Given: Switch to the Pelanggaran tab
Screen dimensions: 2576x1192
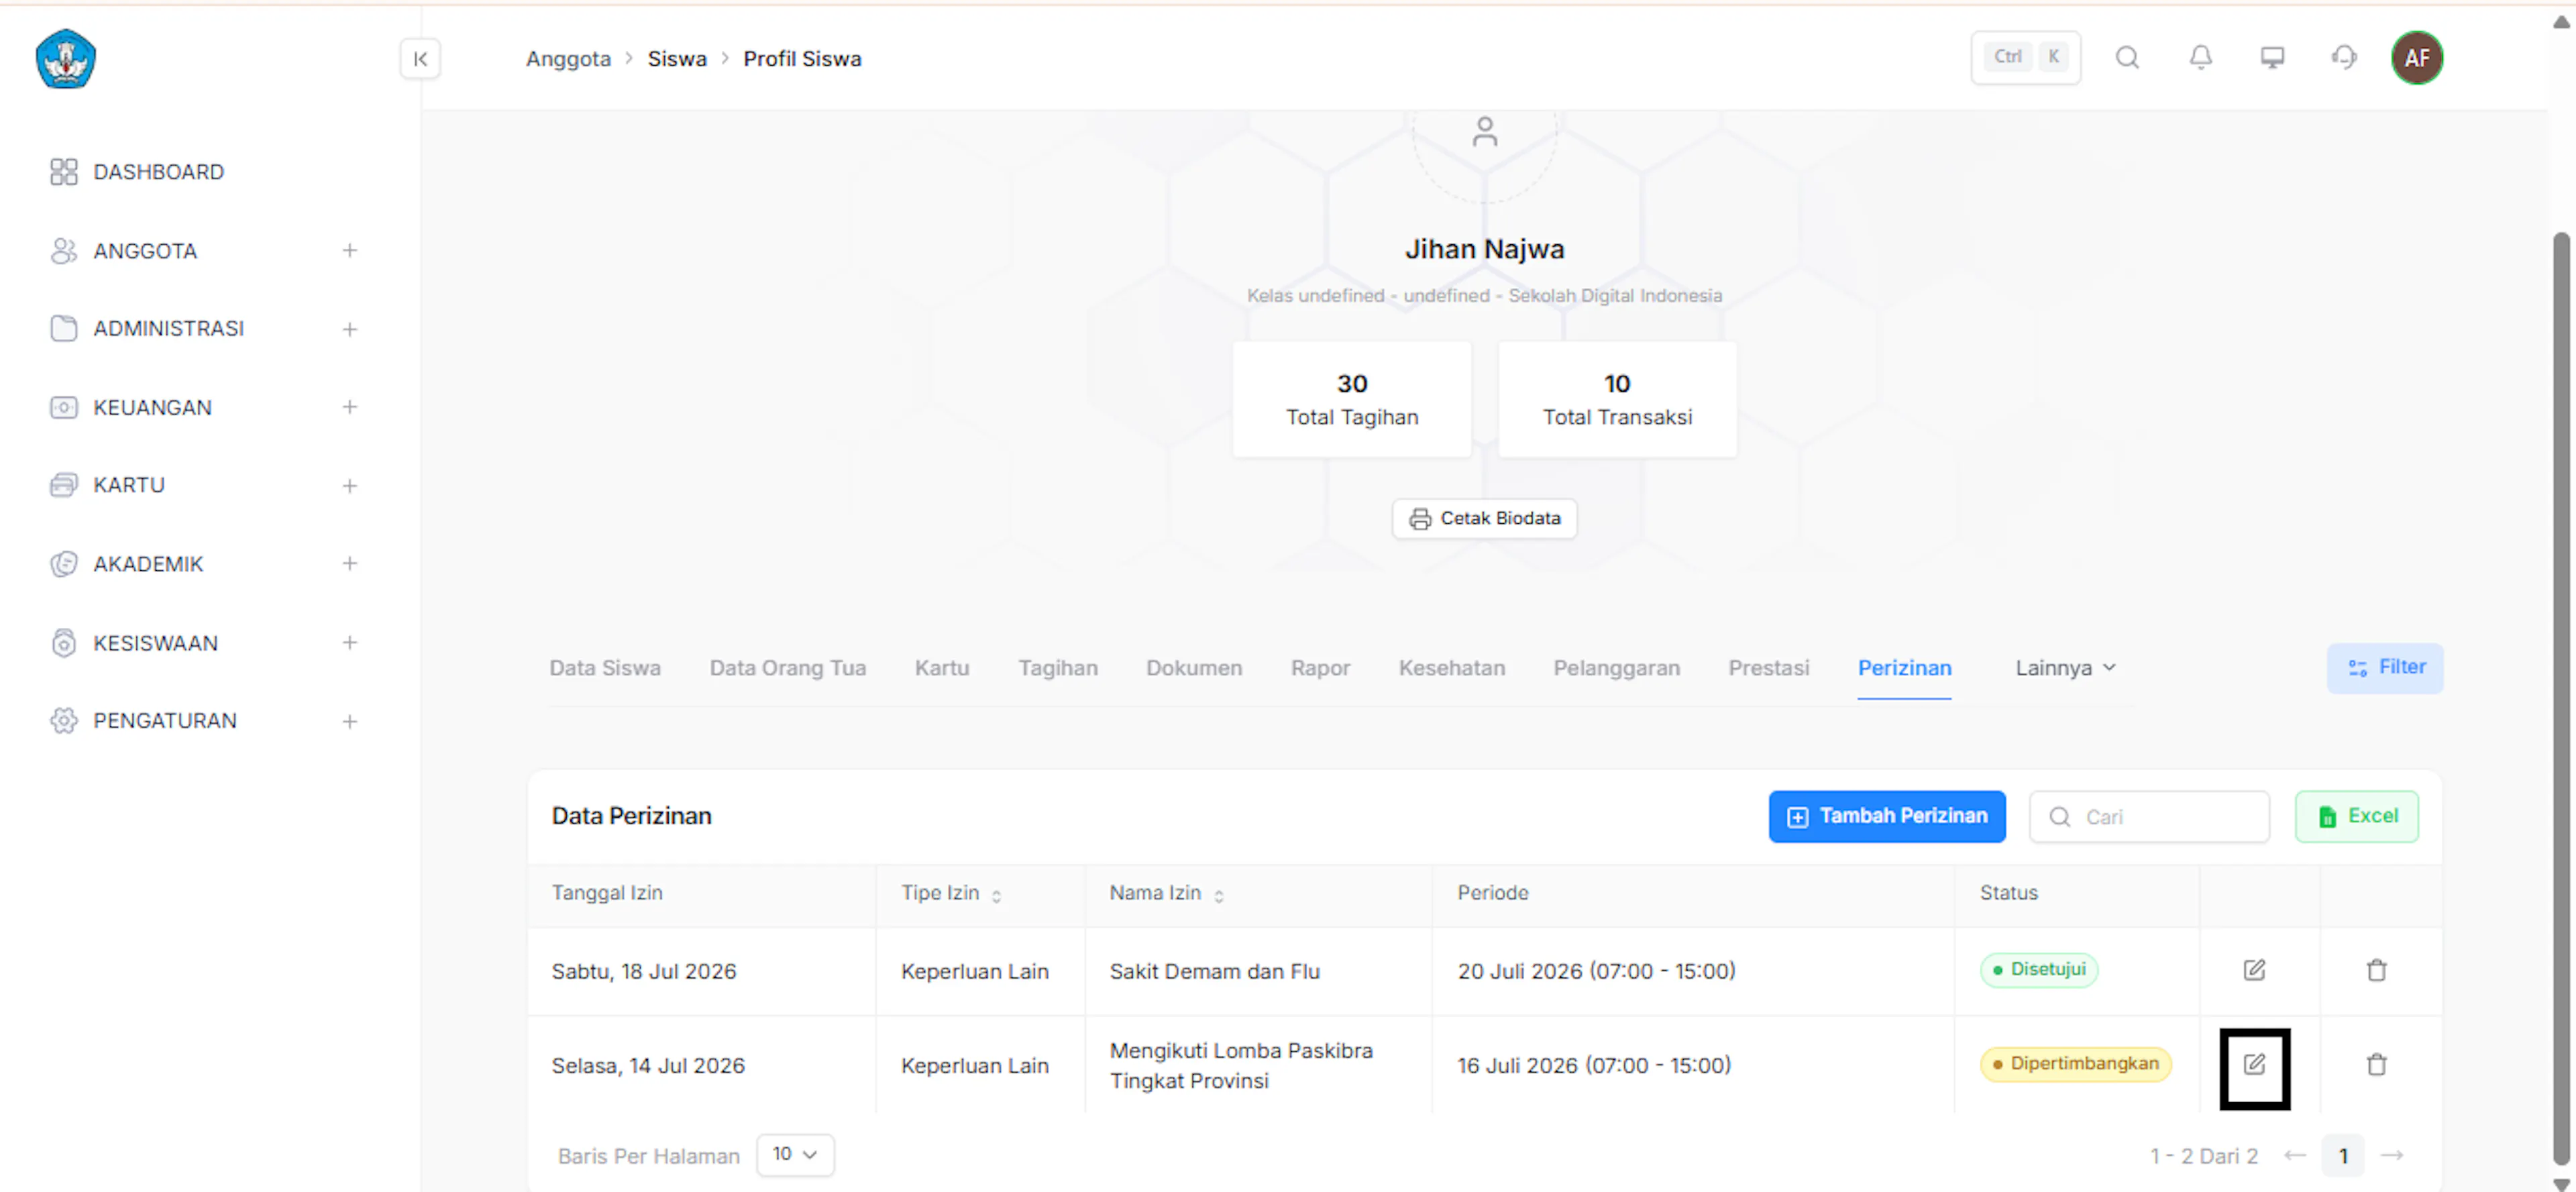Looking at the screenshot, I should click(1616, 668).
